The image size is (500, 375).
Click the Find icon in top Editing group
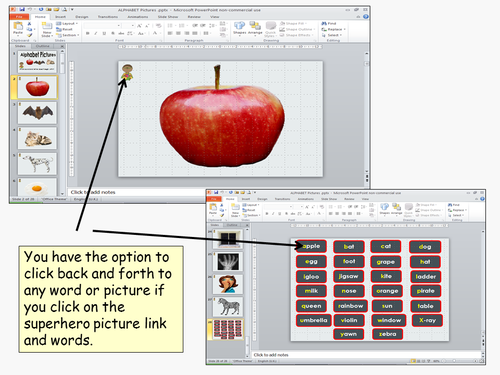point(329,23)
